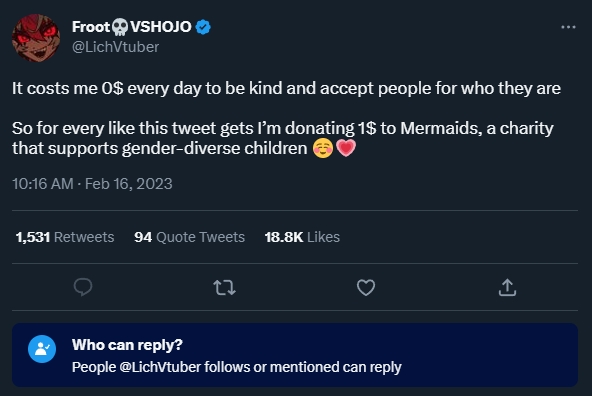The height and width of the screenshot is (396, 592).
Task: Open the red-eyed profile avatar picture
Action: [36, 38]
